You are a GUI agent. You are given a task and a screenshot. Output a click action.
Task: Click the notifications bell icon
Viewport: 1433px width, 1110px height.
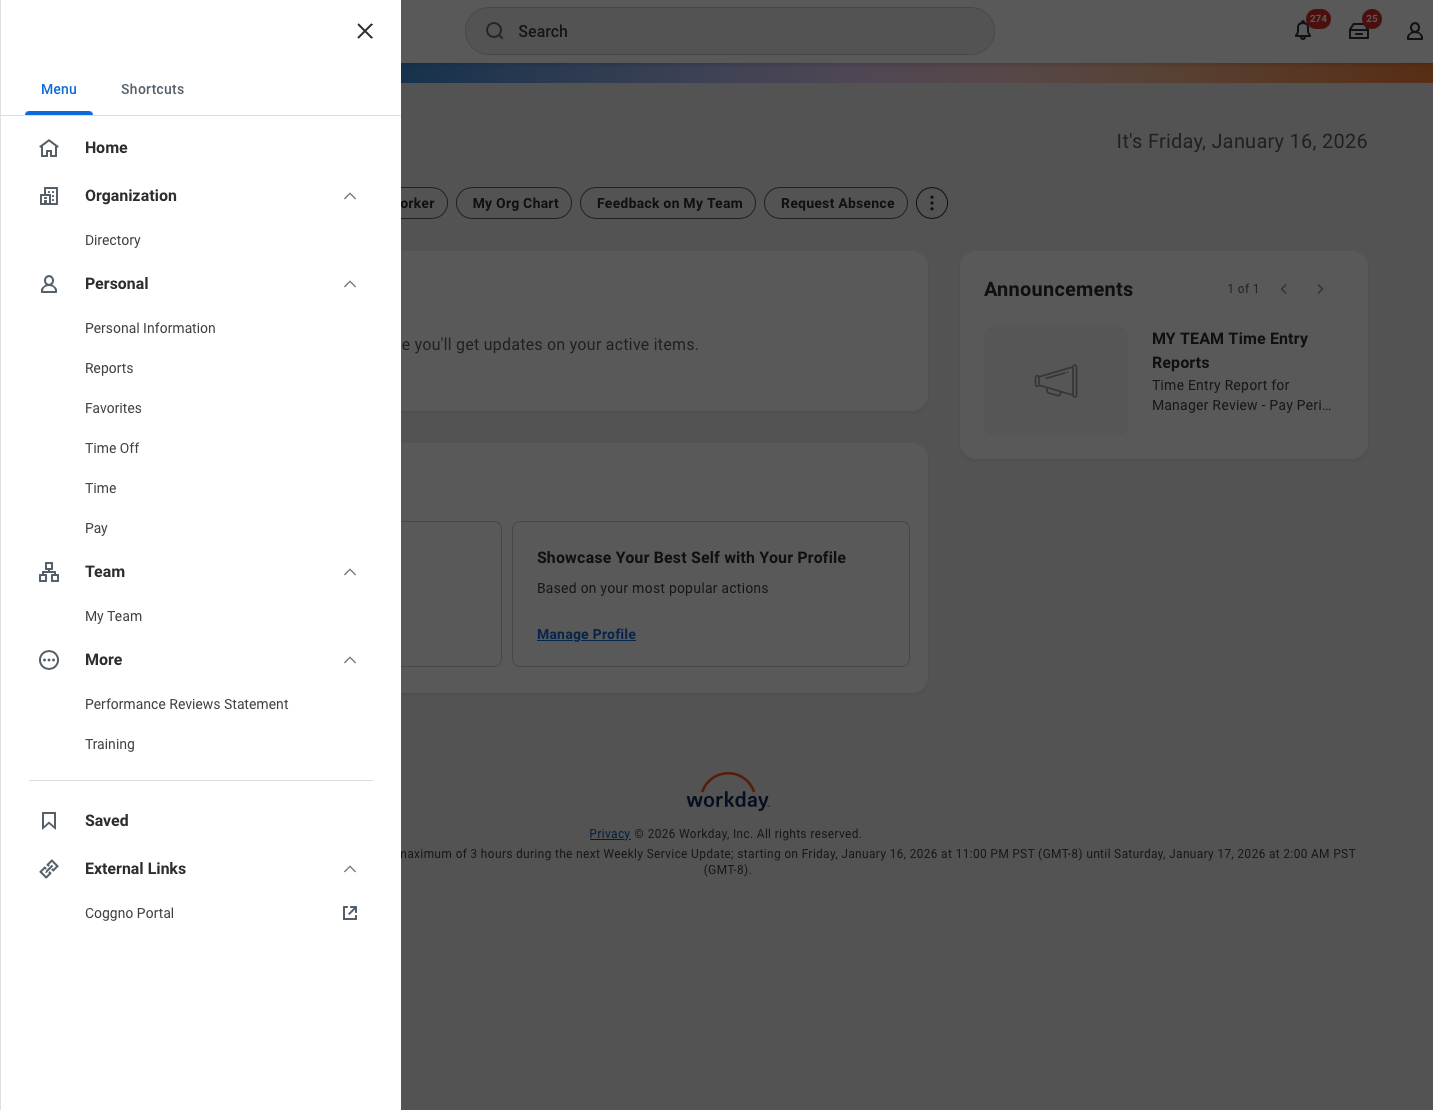tap(1302, 31)
